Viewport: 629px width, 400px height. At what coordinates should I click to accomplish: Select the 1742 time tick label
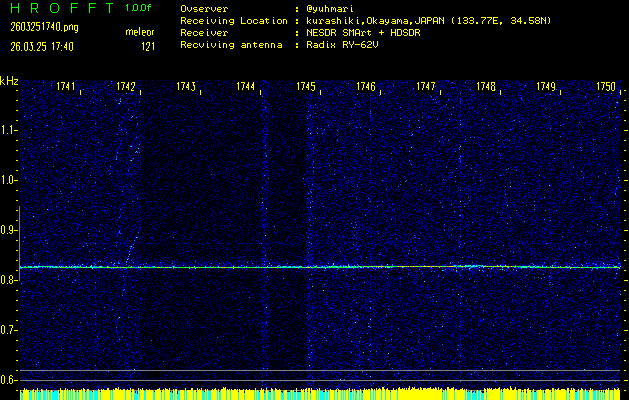pyautogui.click(x=126, y=87)
